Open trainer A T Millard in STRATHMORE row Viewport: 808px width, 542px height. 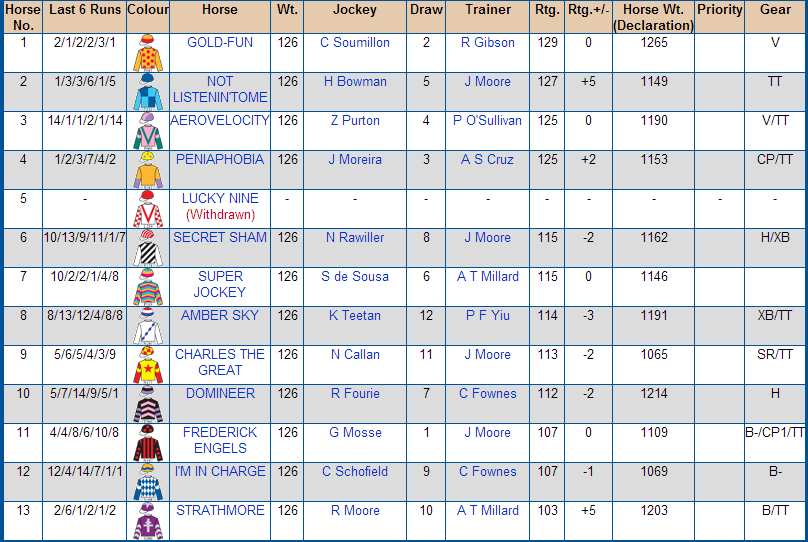[x=487, y=510]
